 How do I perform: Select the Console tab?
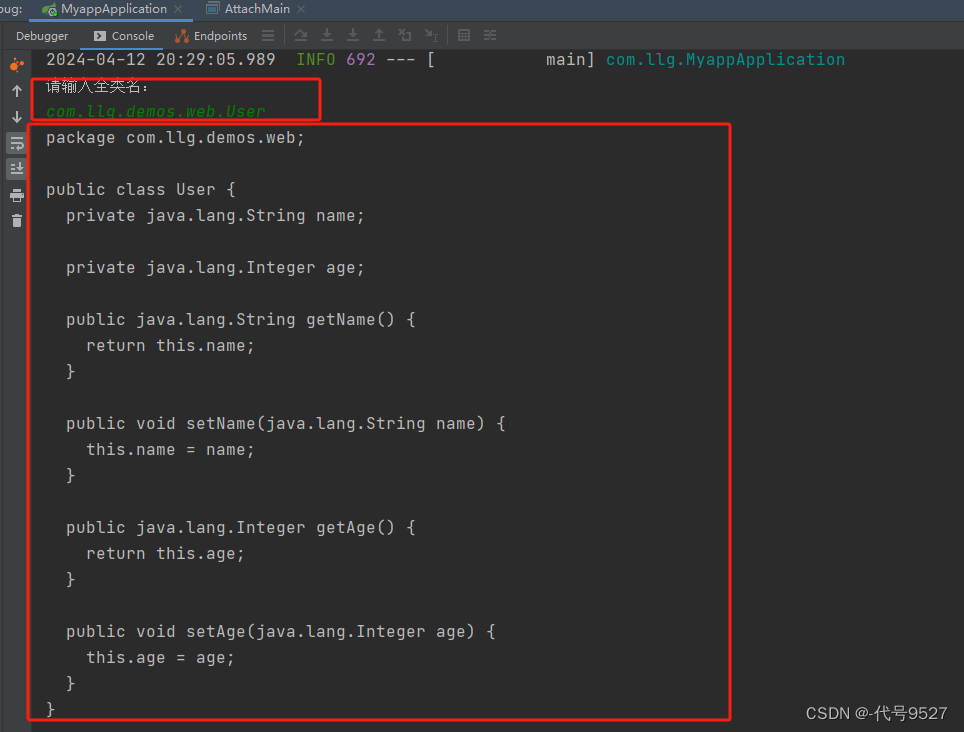(124, 36)
